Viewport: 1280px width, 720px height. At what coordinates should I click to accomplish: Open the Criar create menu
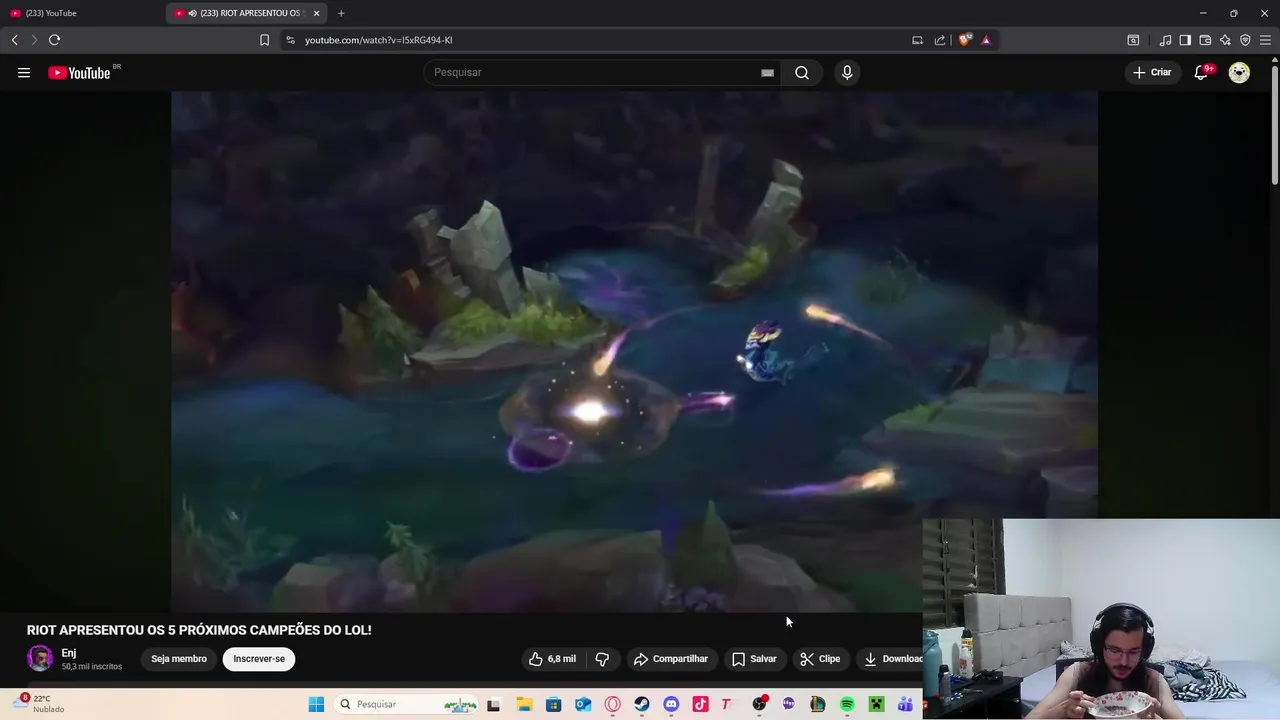point(1151,72)
